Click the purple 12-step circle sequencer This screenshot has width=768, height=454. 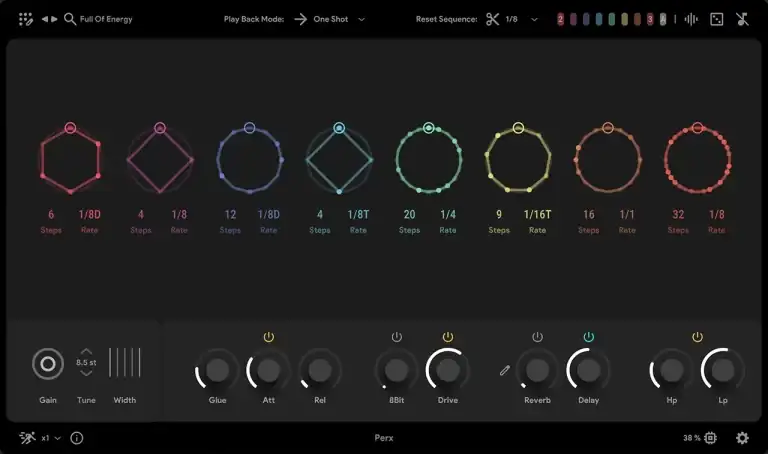coord(249,160)
